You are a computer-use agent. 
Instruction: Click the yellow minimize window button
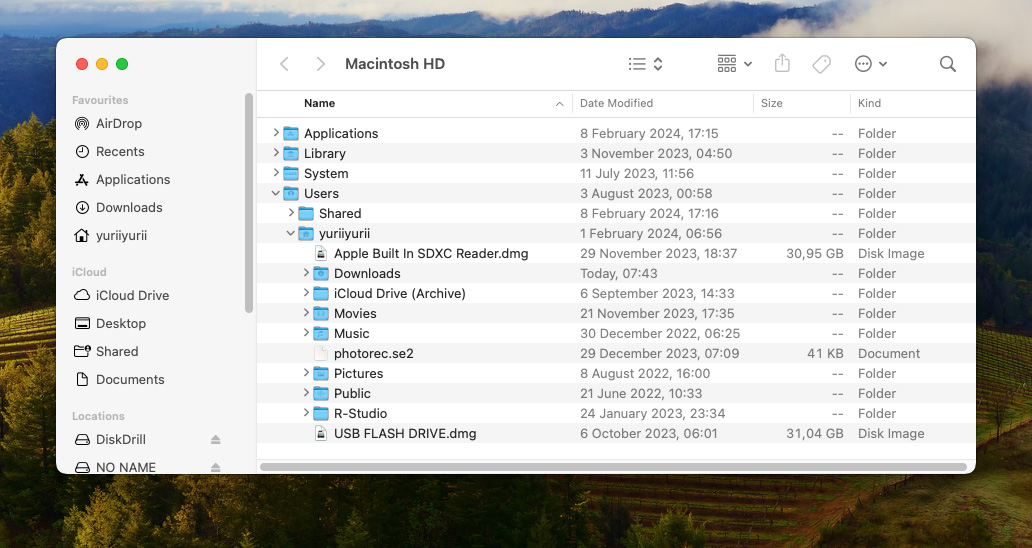tap(102, 64)
